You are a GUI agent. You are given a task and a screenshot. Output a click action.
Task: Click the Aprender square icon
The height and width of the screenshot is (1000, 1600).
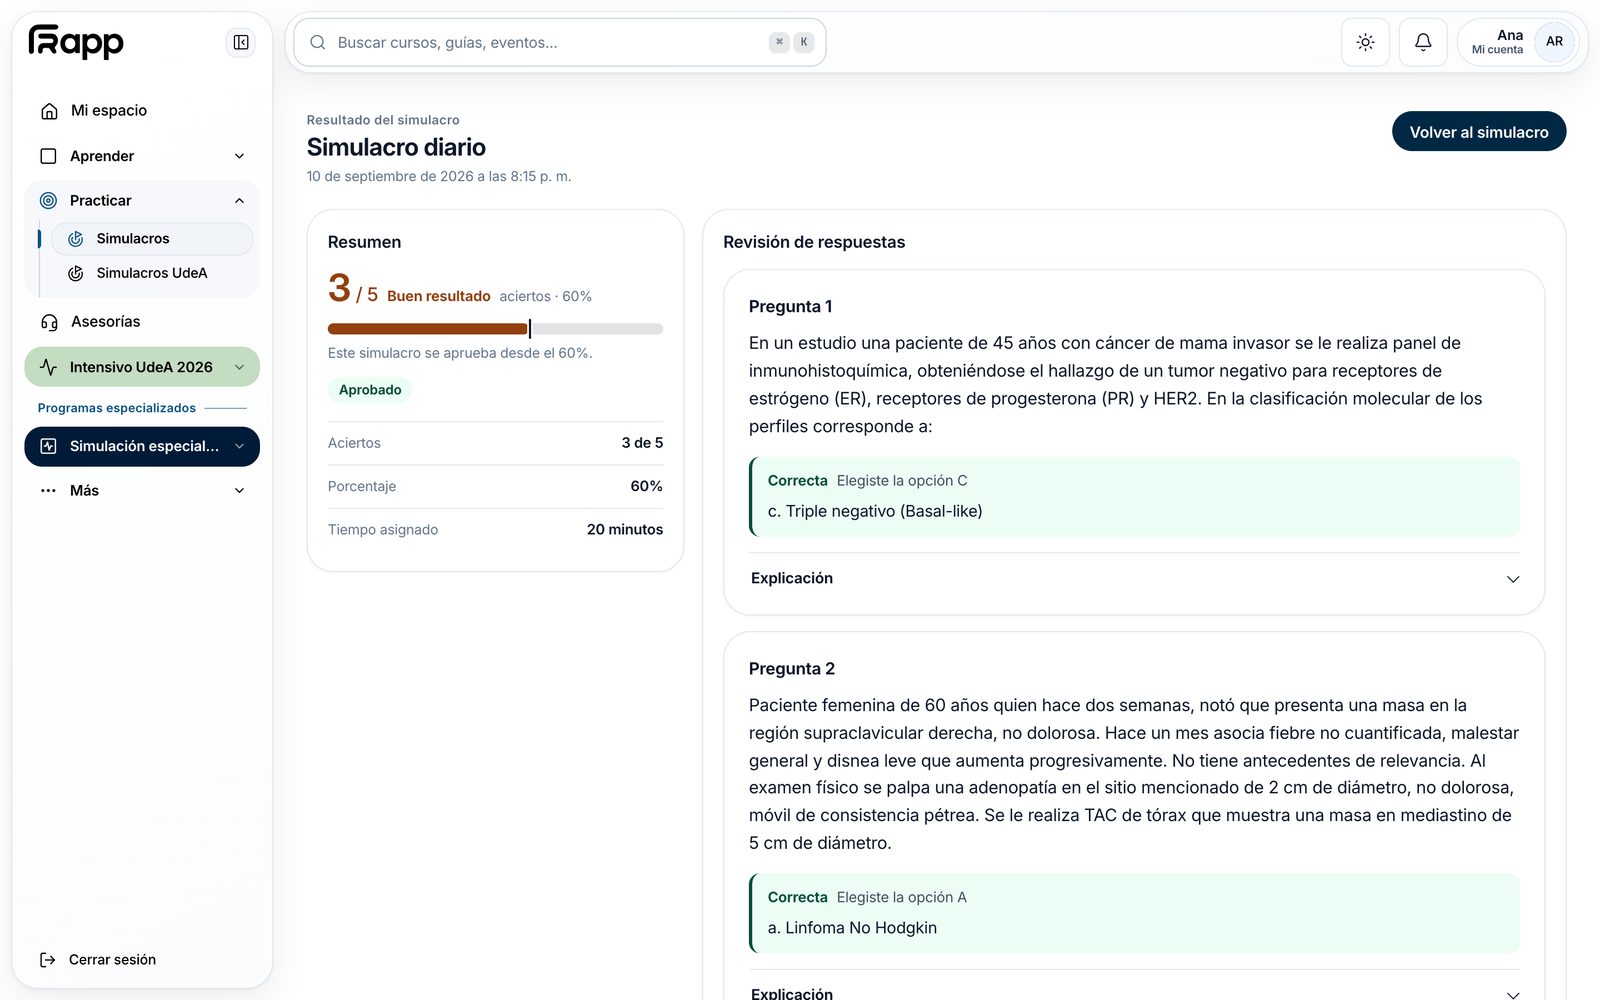coord(48,156)
